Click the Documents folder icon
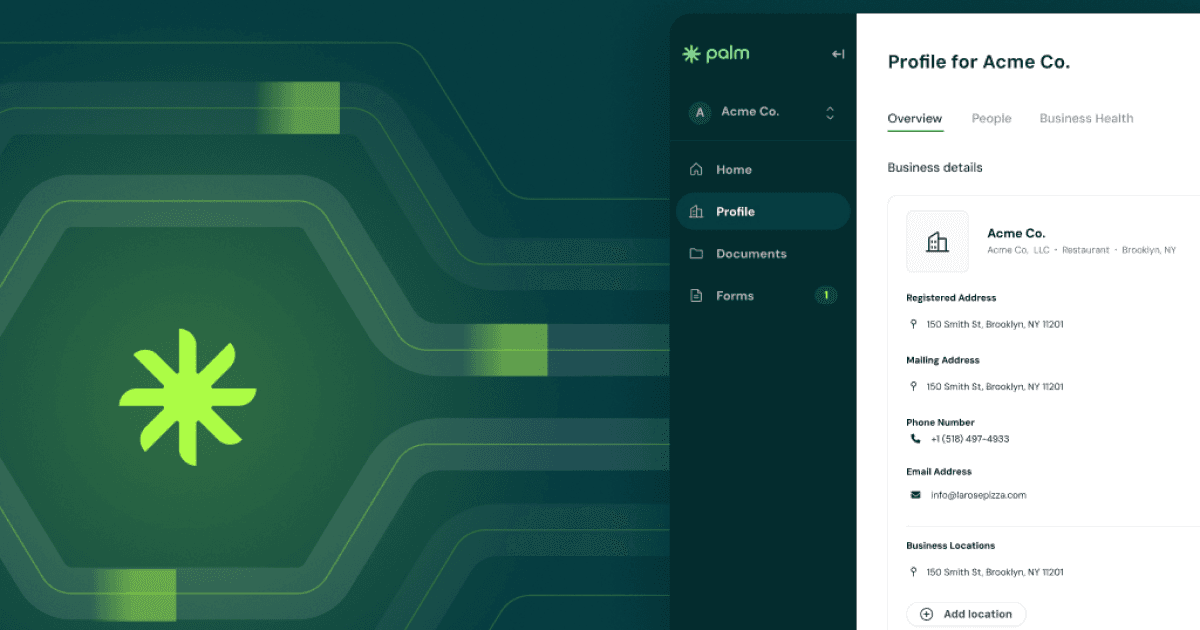The width and height of the screenshot is (1200, 630). point(697,254)
